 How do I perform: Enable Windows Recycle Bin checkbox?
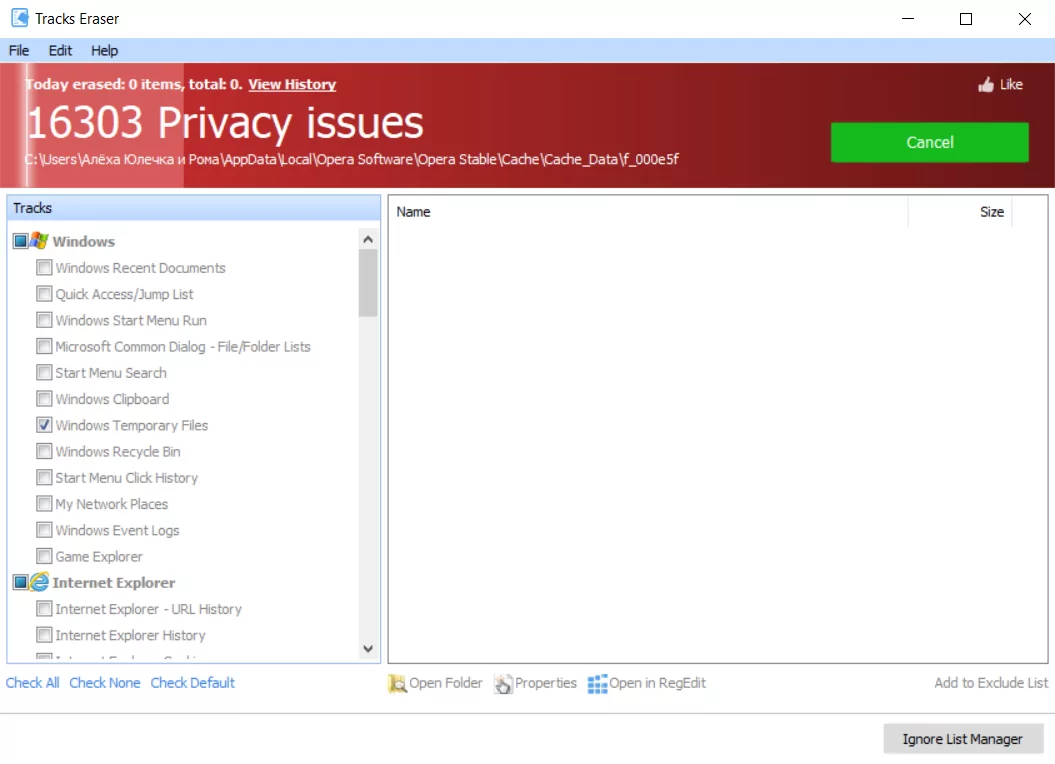(44, 451)
